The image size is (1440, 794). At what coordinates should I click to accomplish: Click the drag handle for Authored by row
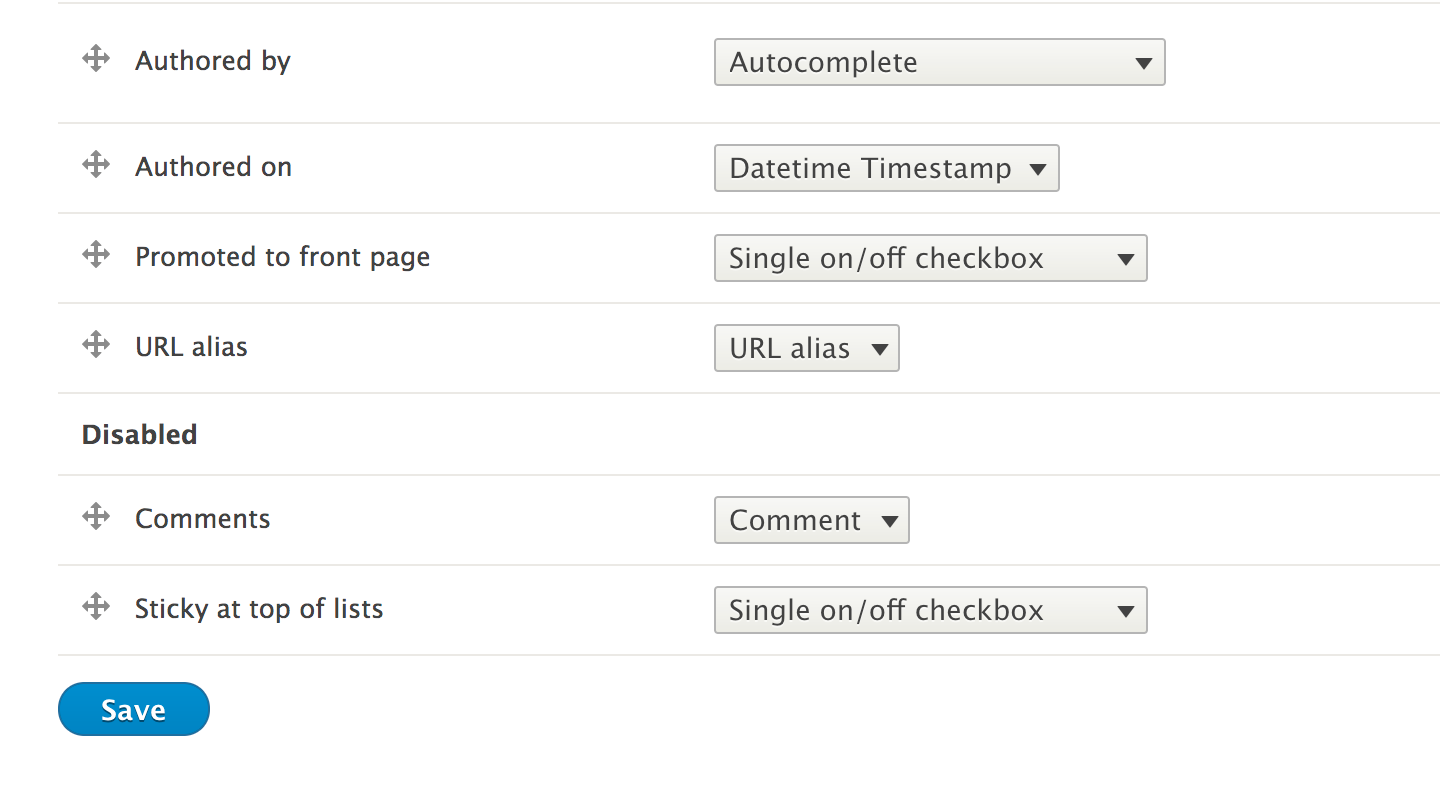[x=96, y=60]
